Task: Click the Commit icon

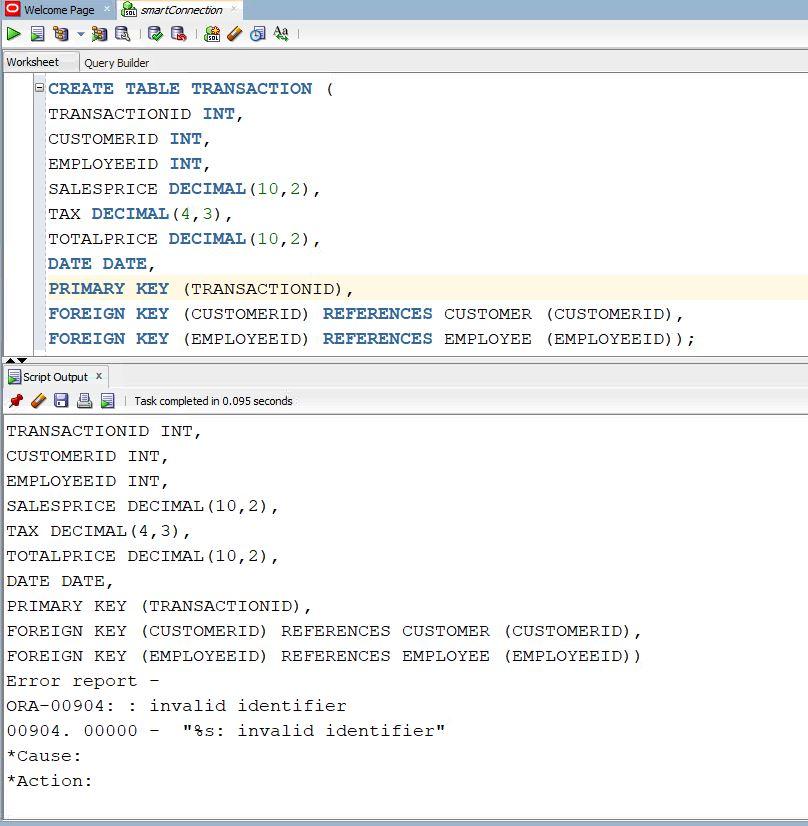Action: click(x=155, y=34)
